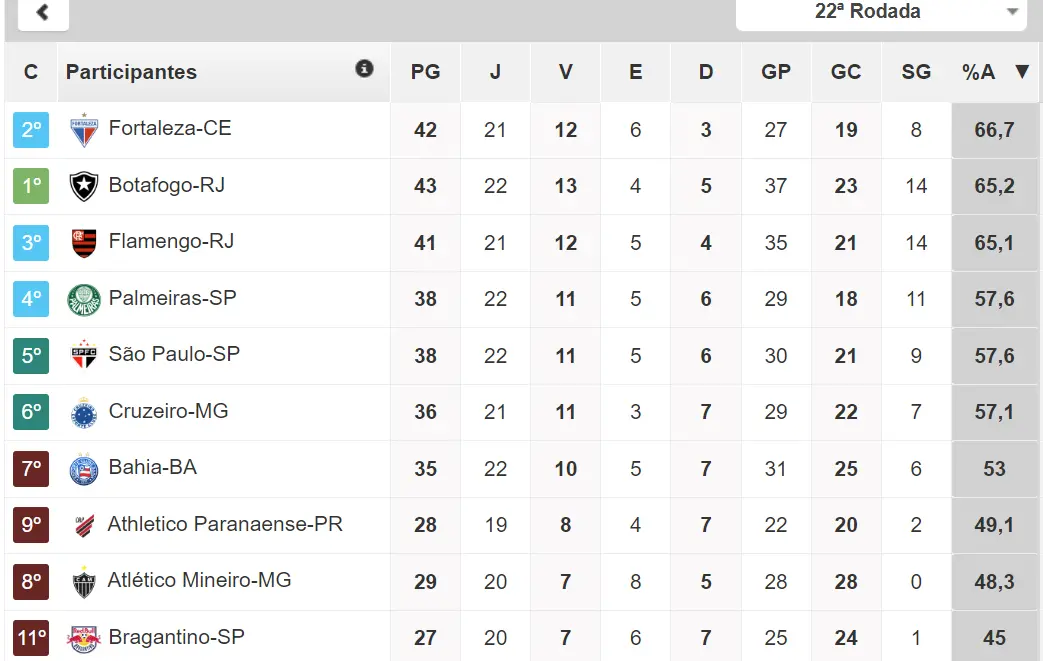
Task: Click the São Paulo-SP team crest
Action: pyautogui.click(x=84, y=355)
